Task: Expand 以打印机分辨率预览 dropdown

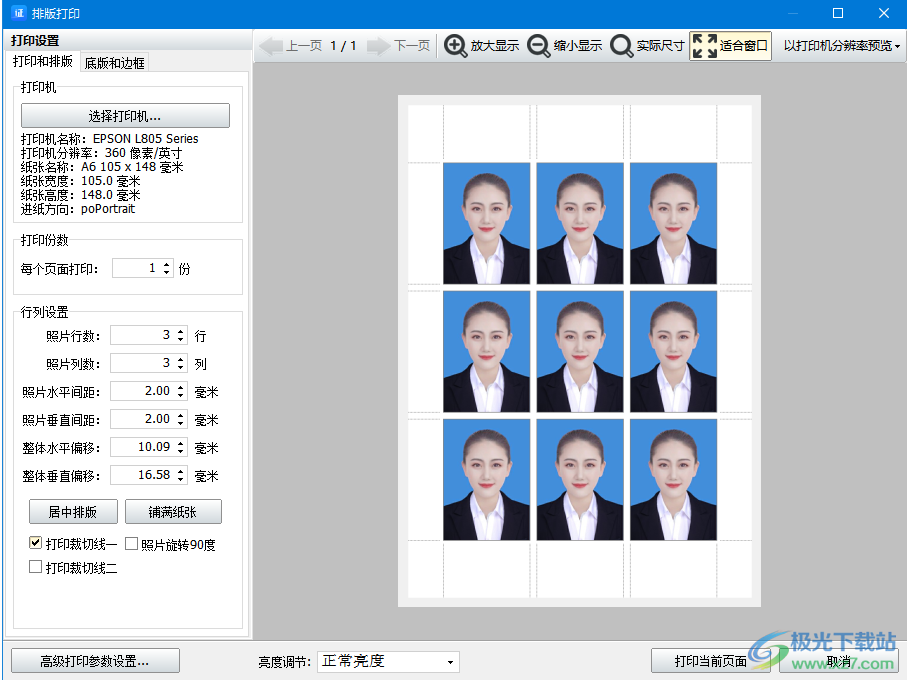Action: pyautogui.click(x=841, y=46)
